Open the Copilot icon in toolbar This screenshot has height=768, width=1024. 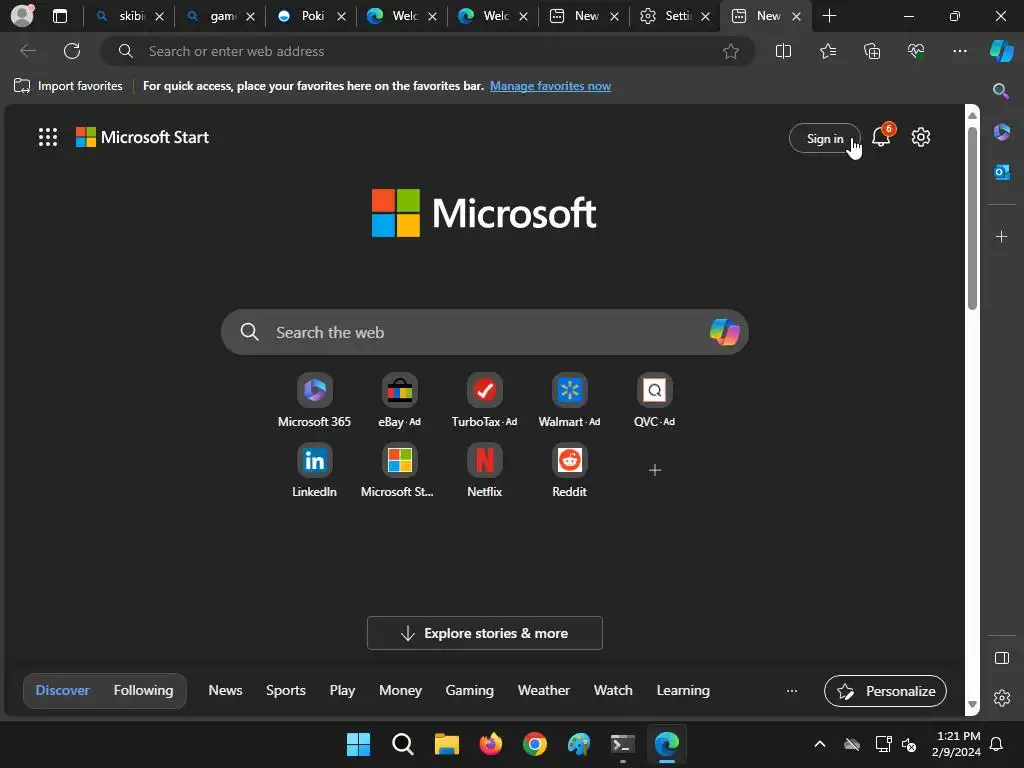[1002, 51]
